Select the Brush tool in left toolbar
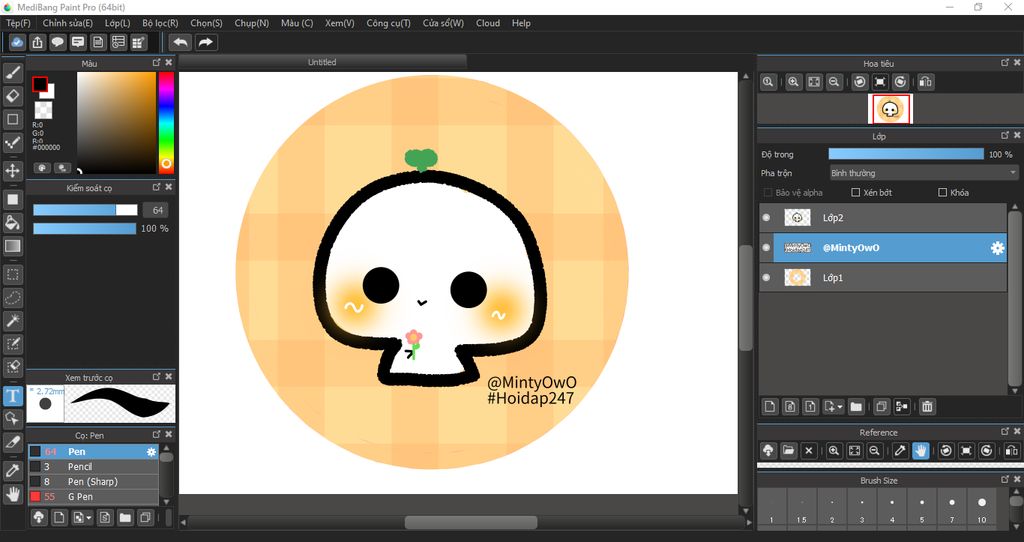The width and height of the screenshot is (1024, 542). [12, 72]
